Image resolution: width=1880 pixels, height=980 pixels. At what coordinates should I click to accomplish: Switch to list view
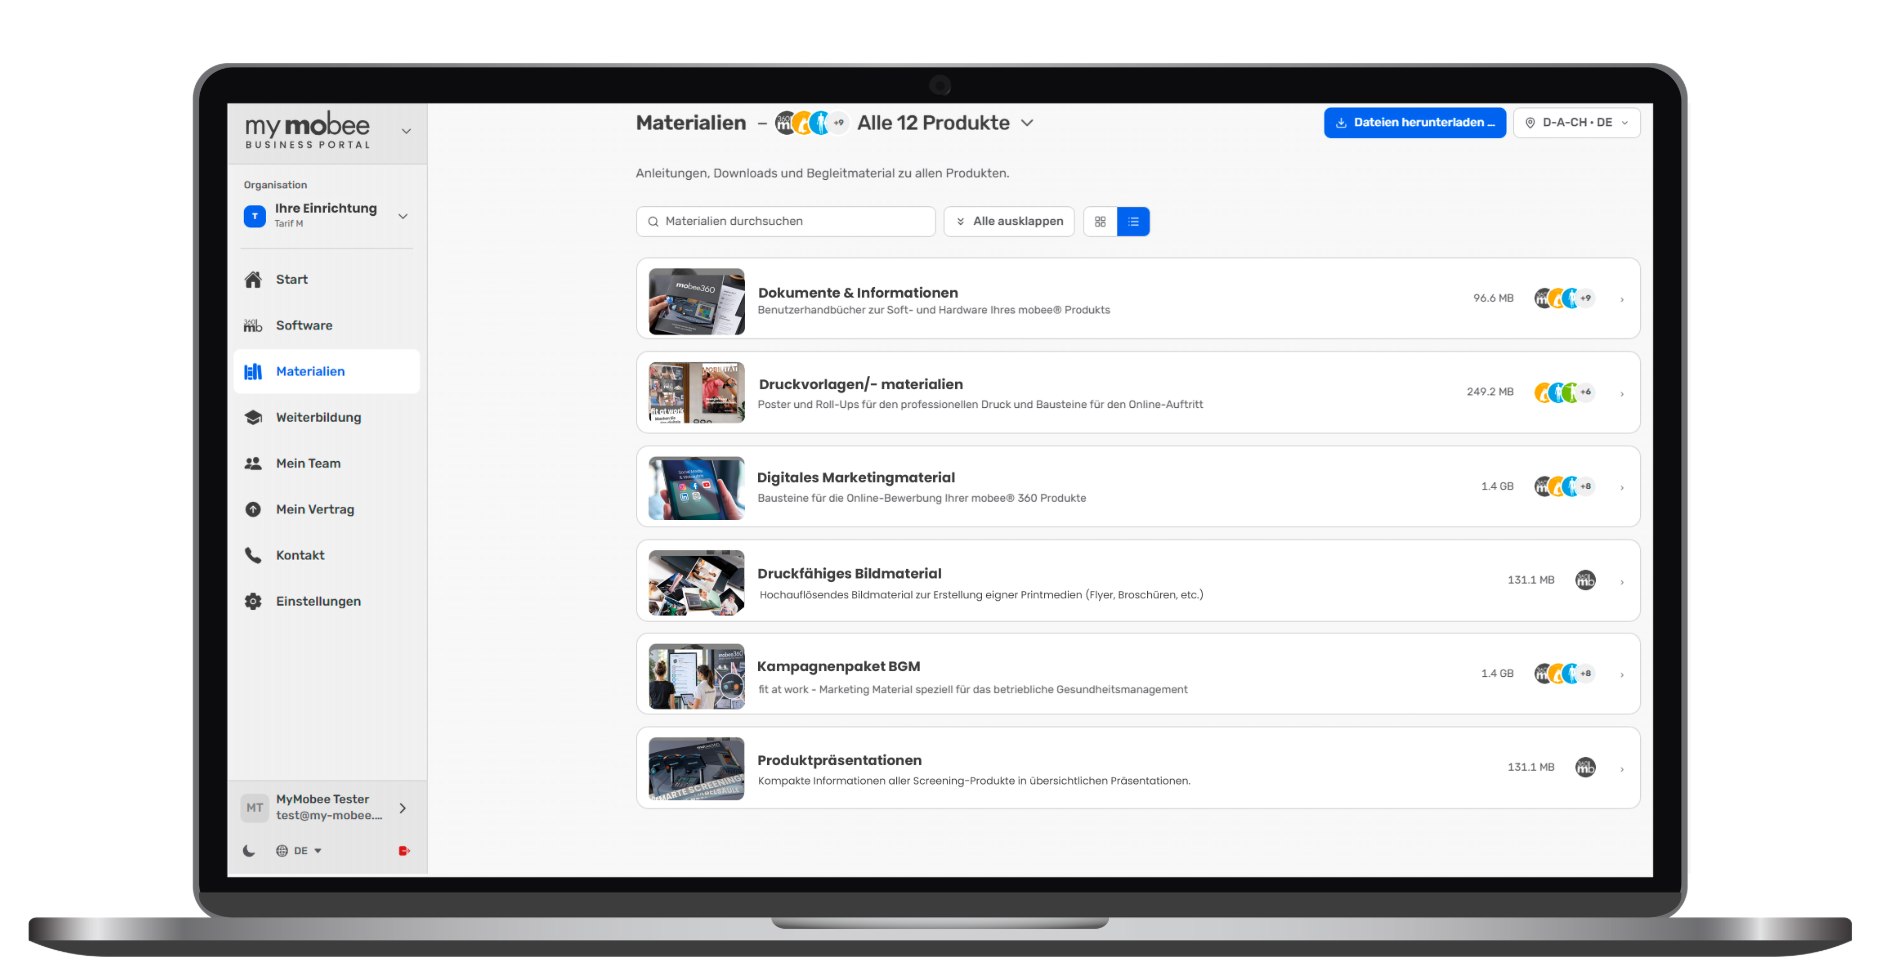(1133, 221)
